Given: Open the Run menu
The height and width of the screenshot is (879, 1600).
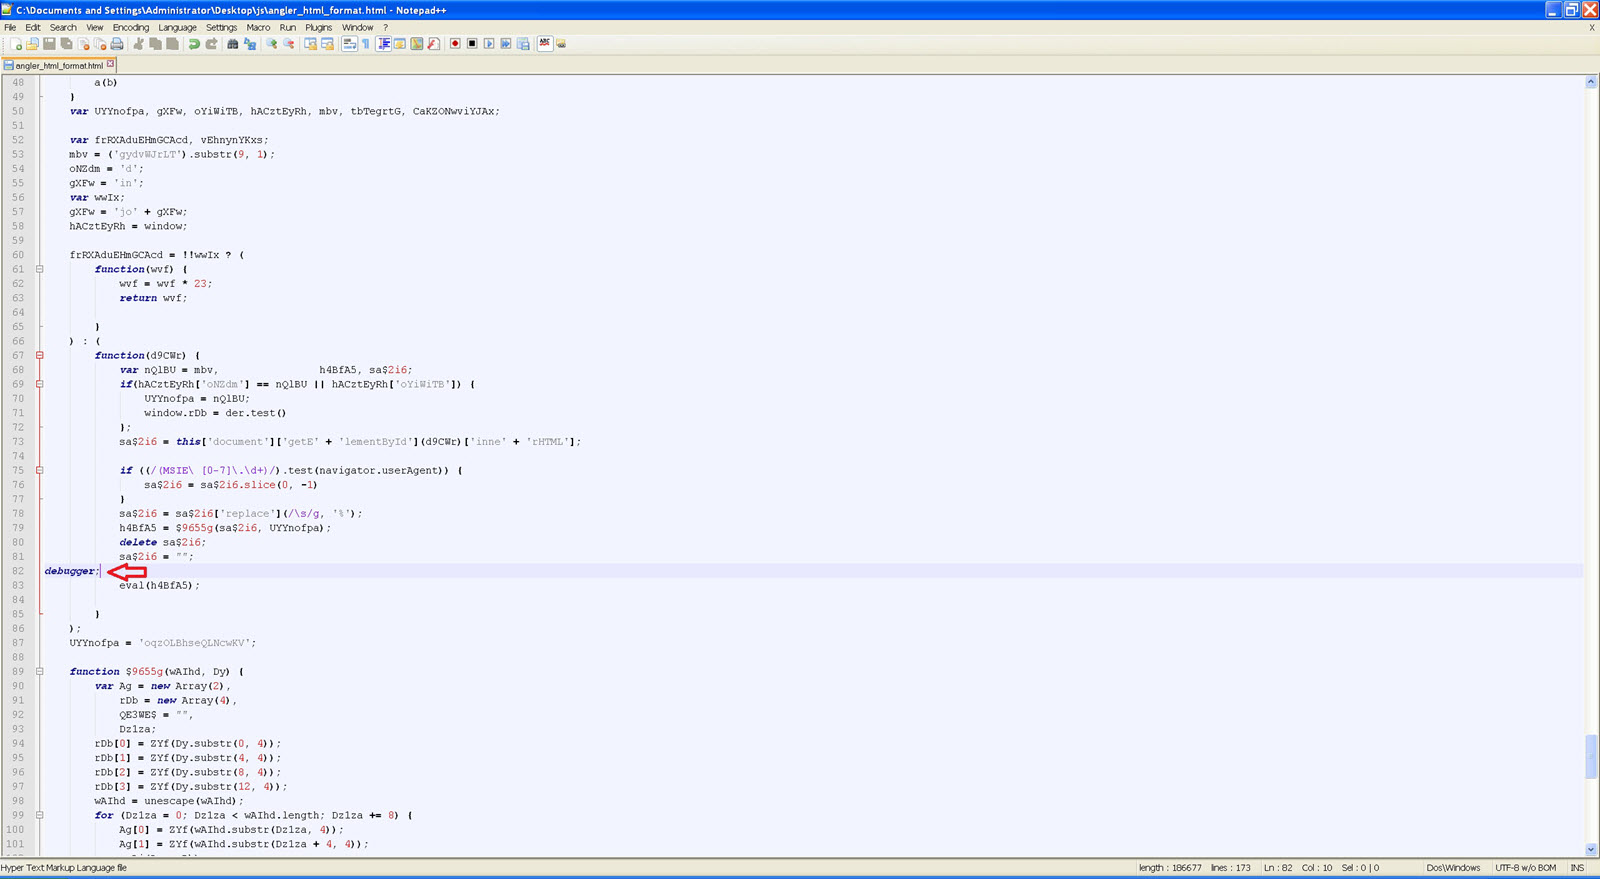Looking at the screenshot, I should pyautogui.click(x=288, y=27).
